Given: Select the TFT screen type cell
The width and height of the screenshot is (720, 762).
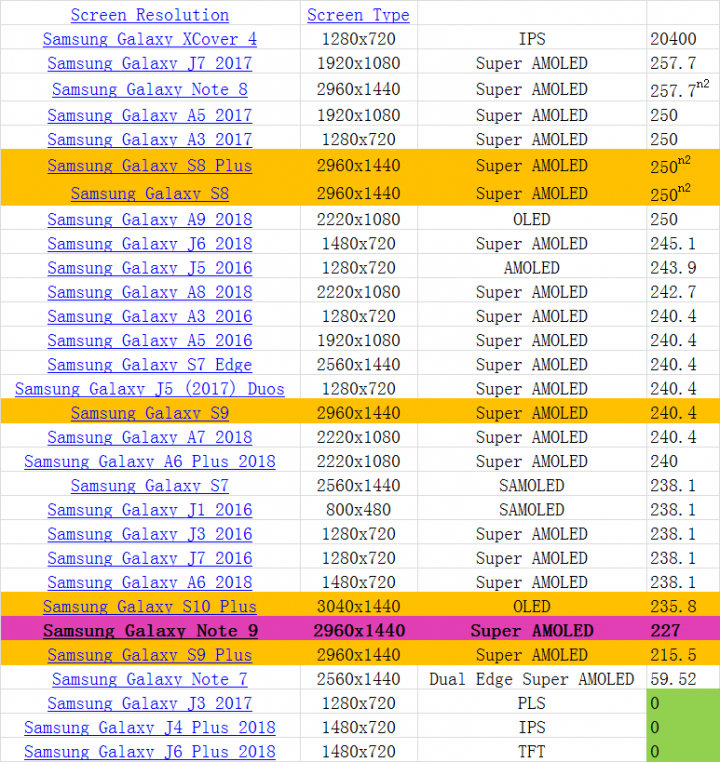Looking at the screenshot, I should 532,752.
